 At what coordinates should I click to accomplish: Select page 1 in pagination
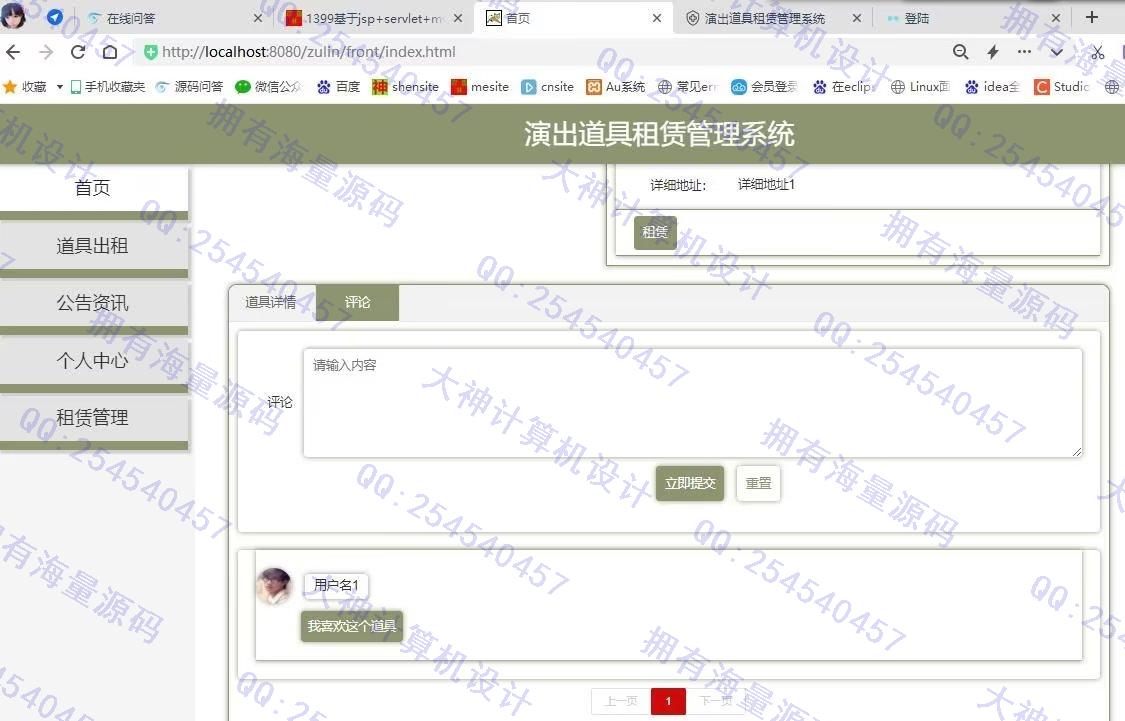tap(668, 701)
